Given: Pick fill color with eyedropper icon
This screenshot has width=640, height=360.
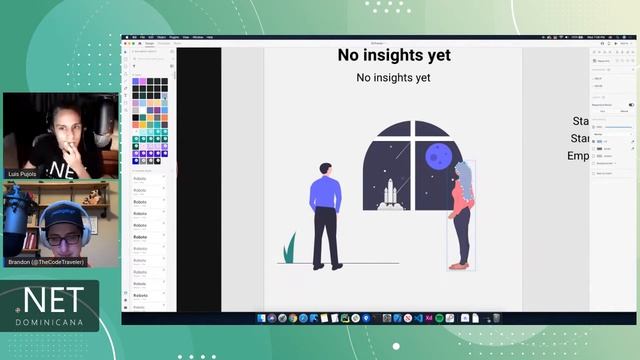Looking at the screenshot, I should click(x=633, y=141).
